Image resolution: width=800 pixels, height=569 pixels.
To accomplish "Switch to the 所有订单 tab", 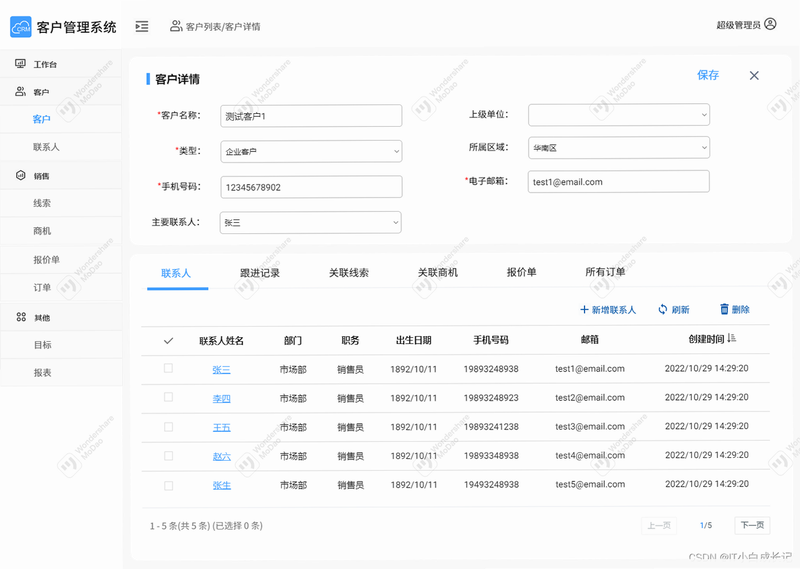I will pyautogui.click(x=606, y=272).
